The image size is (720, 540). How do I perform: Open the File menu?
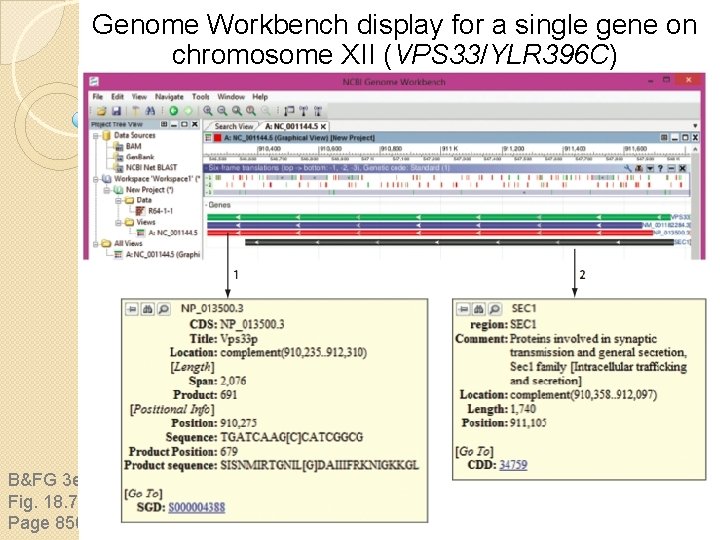(x=97, y=97)
